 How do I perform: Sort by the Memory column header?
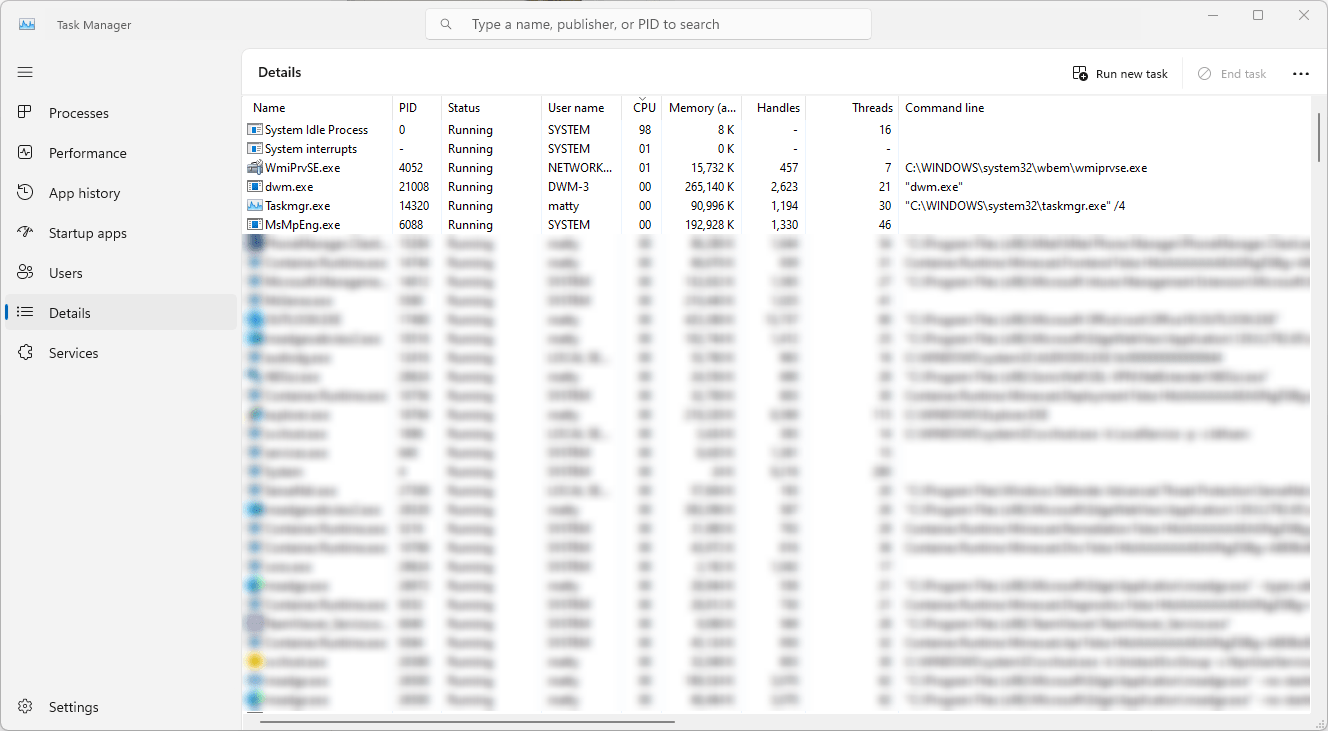tap(702, 108)
